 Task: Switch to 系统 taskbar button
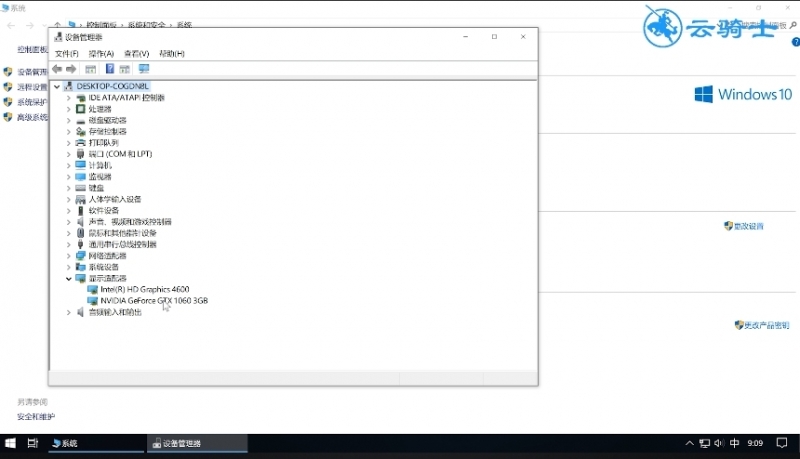(97, 443)
